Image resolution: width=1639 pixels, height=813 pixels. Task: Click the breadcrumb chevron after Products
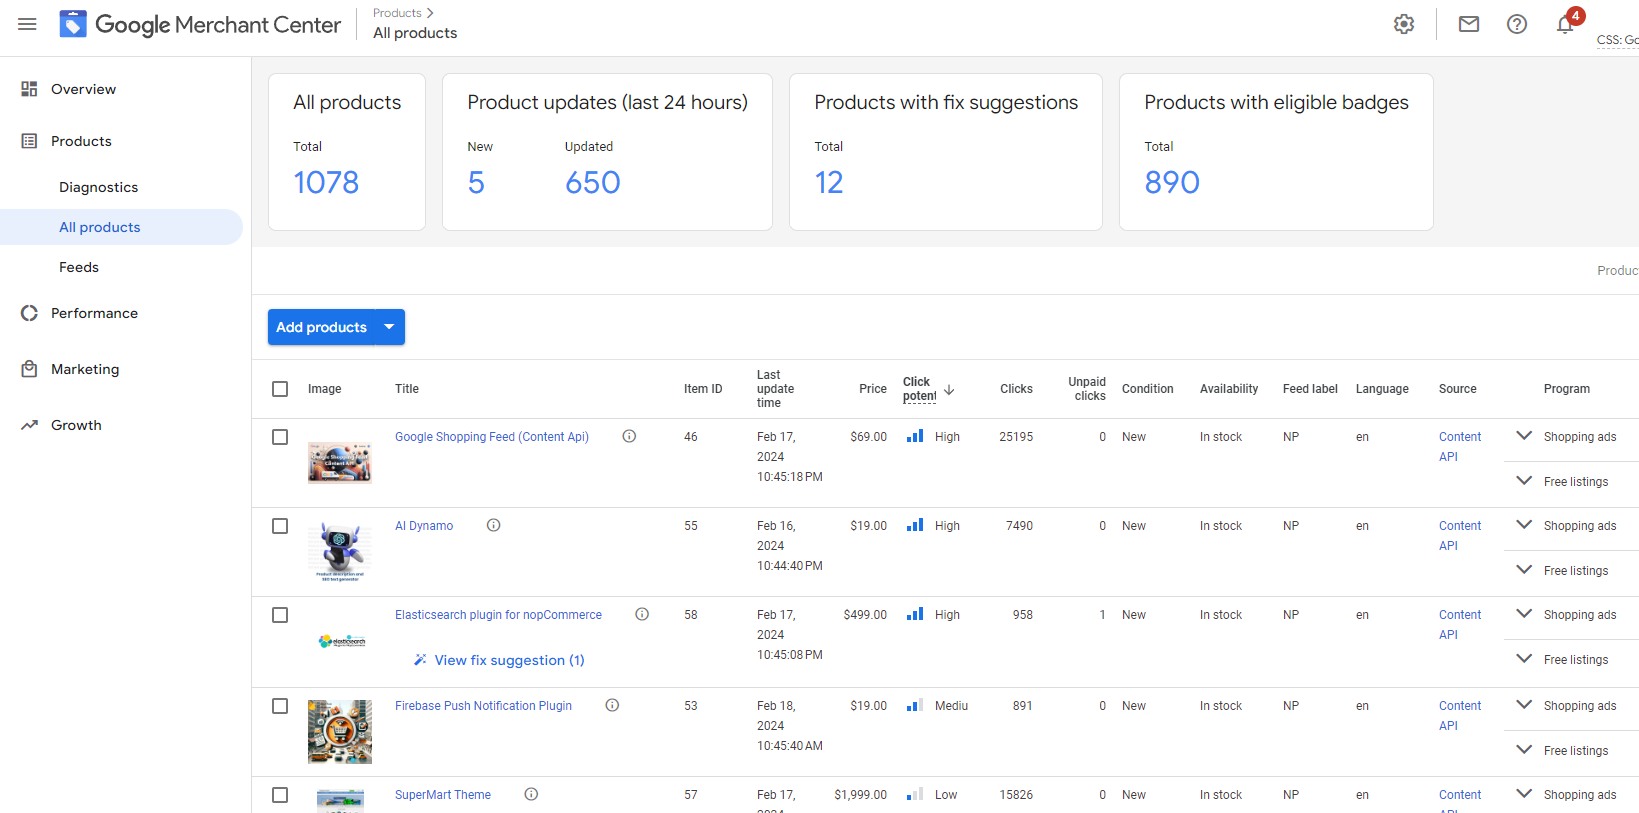point(430,13)
